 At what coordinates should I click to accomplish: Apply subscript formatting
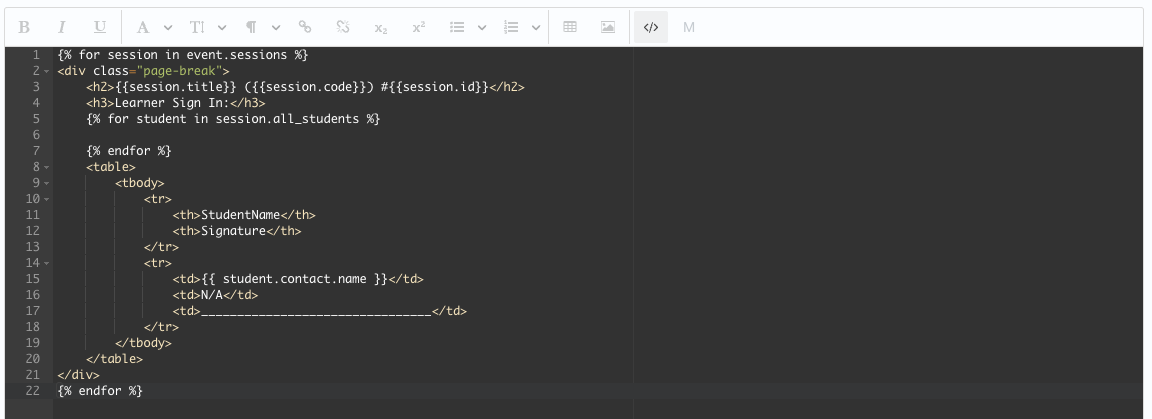[381, 27]
